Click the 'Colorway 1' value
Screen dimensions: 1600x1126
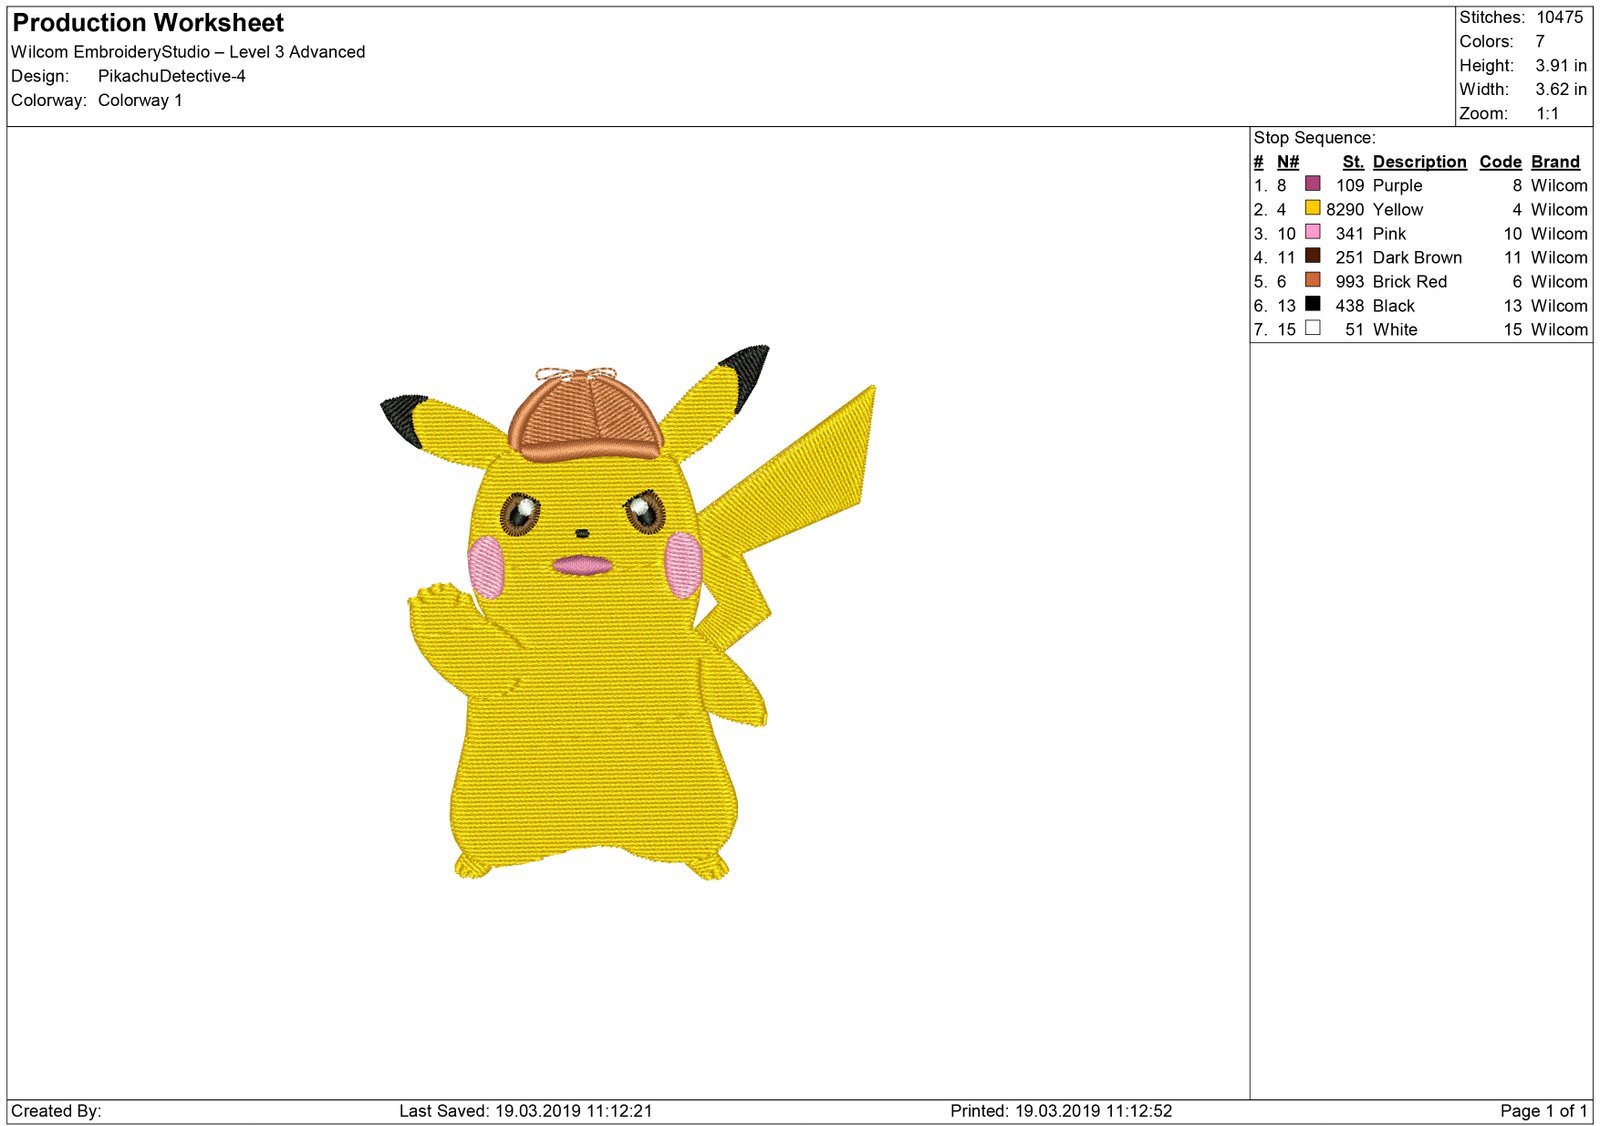[x=140, y=100]
